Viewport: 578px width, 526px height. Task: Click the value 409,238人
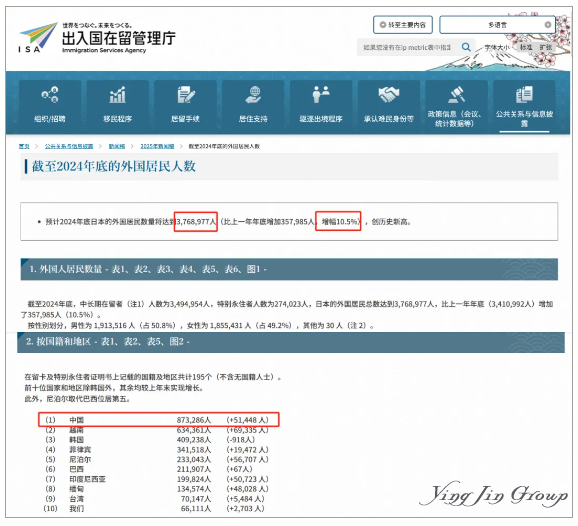click(x=194, y=440)
